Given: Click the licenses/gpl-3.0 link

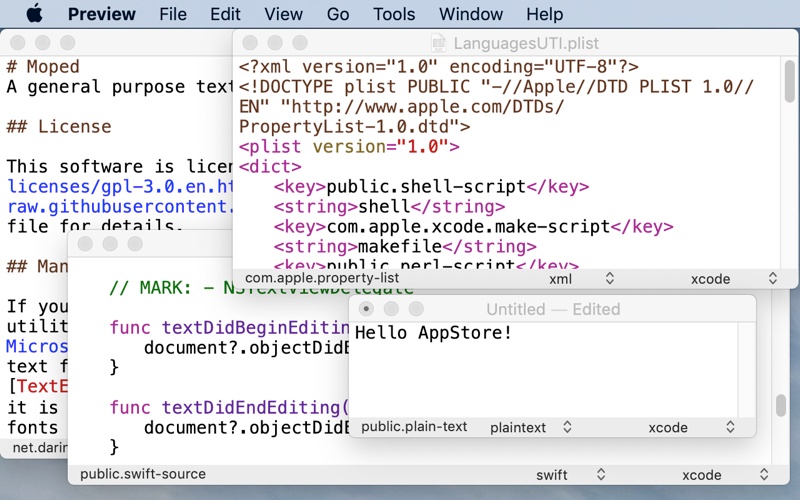Looking at the screenshot, I should pos(120,187).
